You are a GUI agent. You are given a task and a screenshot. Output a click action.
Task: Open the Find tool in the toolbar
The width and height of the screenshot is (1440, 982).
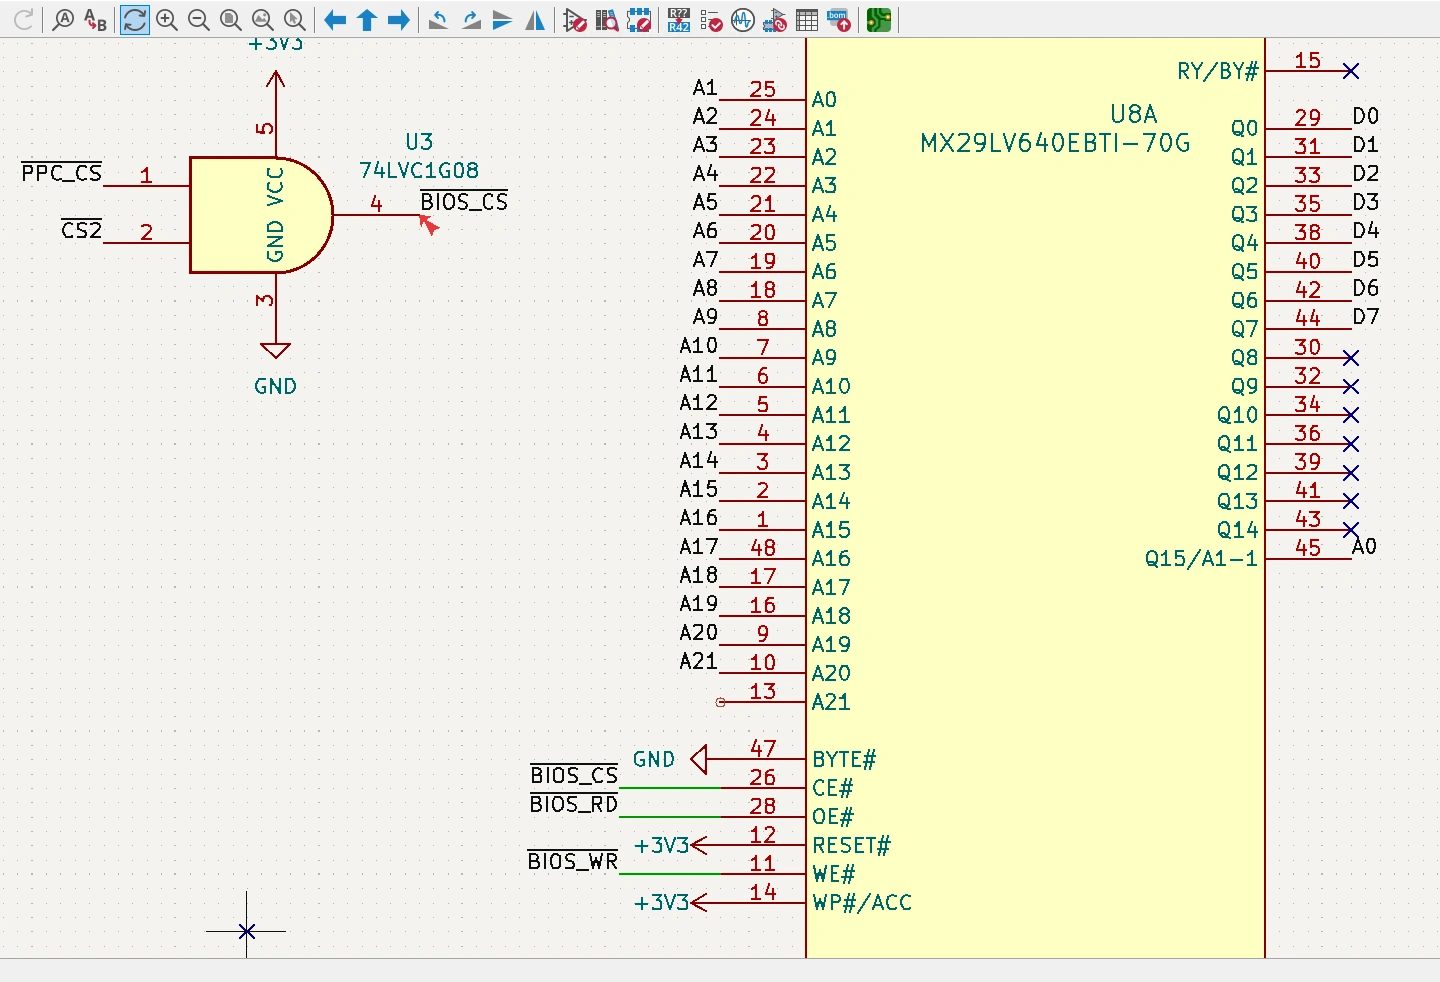tap(63, 20)
